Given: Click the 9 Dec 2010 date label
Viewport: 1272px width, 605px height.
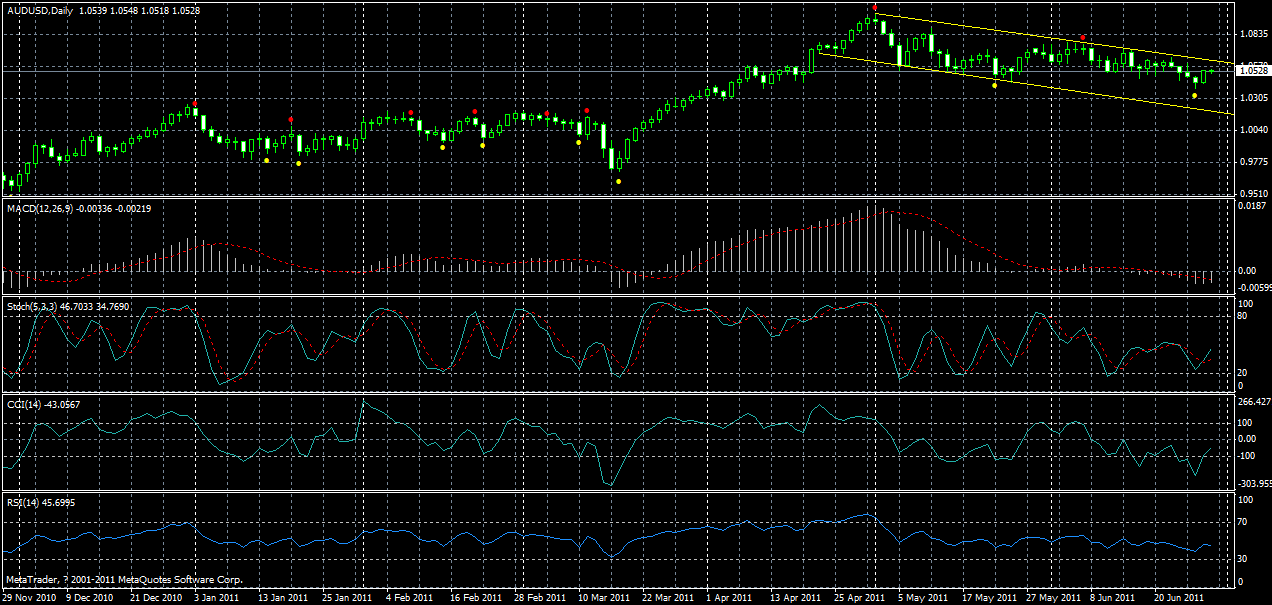Looking at the screenshot, I should [x=90, y=597].
